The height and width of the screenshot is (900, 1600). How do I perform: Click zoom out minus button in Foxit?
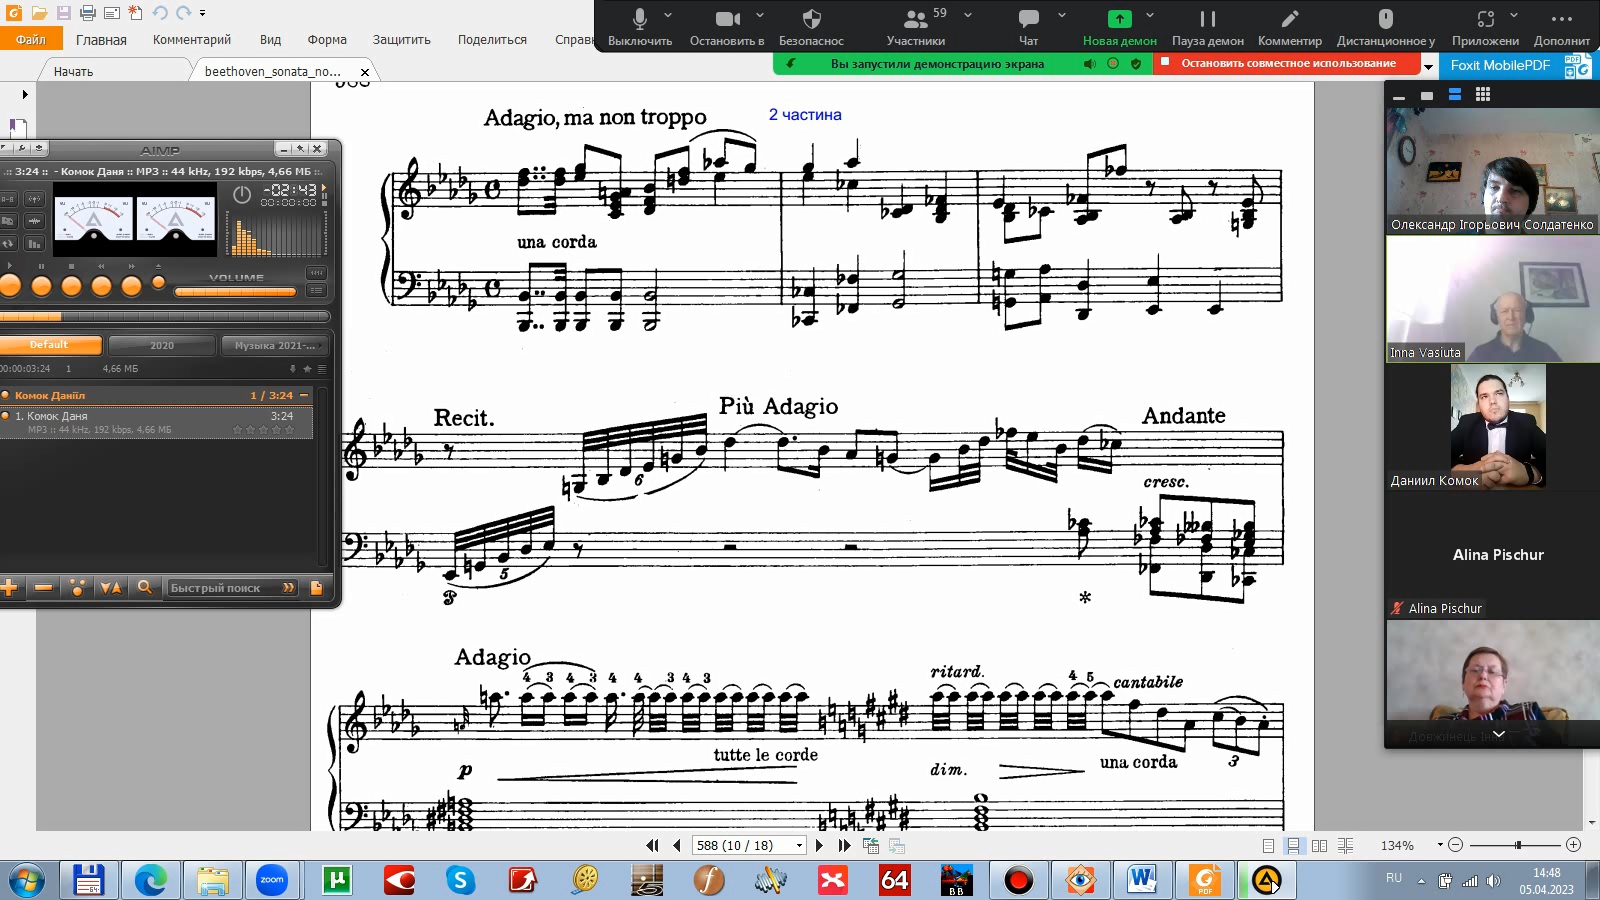coord(1456,845)
